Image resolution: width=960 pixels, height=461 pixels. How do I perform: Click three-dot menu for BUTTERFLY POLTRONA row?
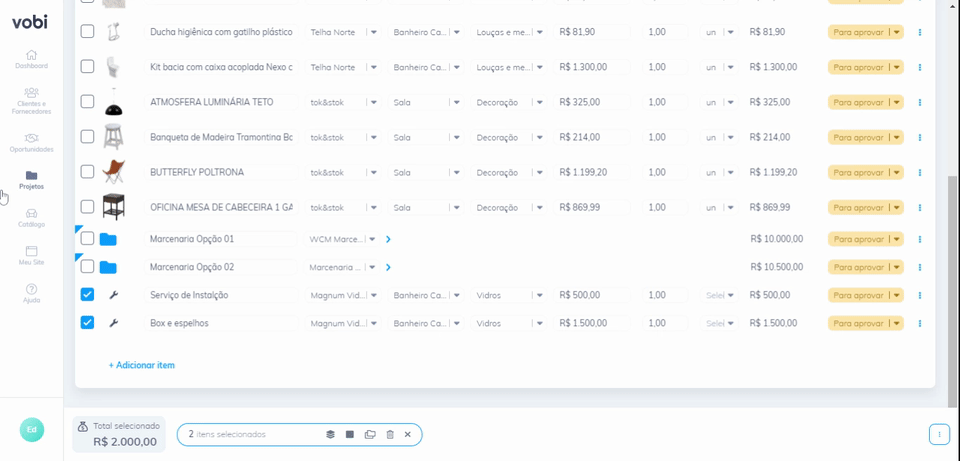point(920,173)
